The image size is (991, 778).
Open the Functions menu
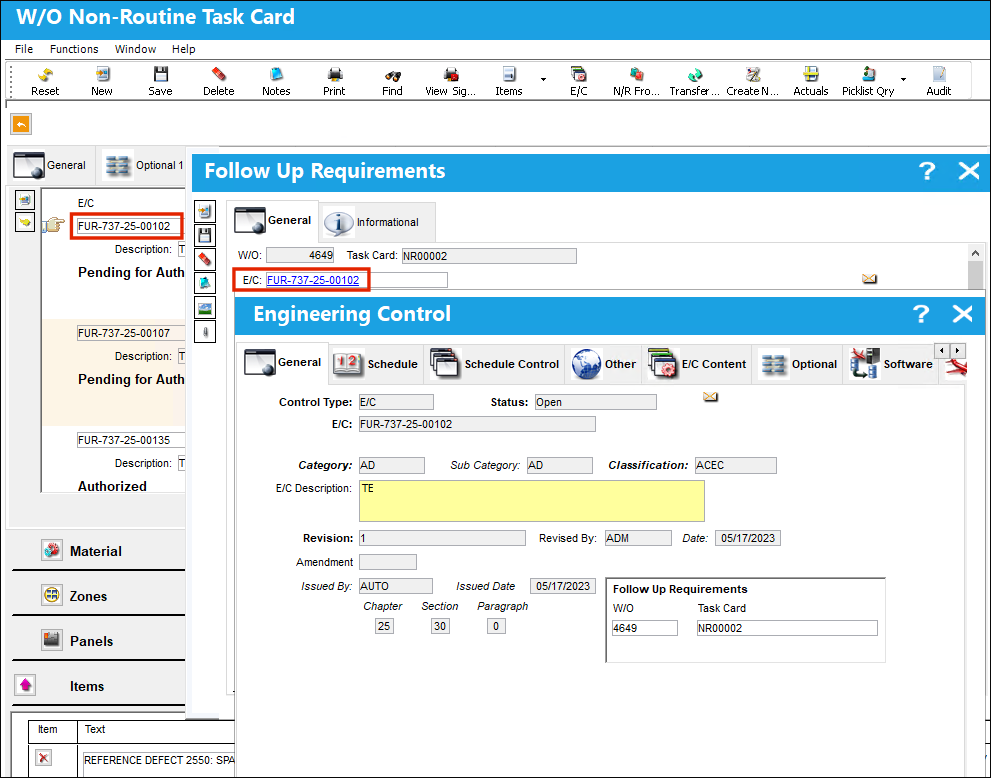(74, 49)
